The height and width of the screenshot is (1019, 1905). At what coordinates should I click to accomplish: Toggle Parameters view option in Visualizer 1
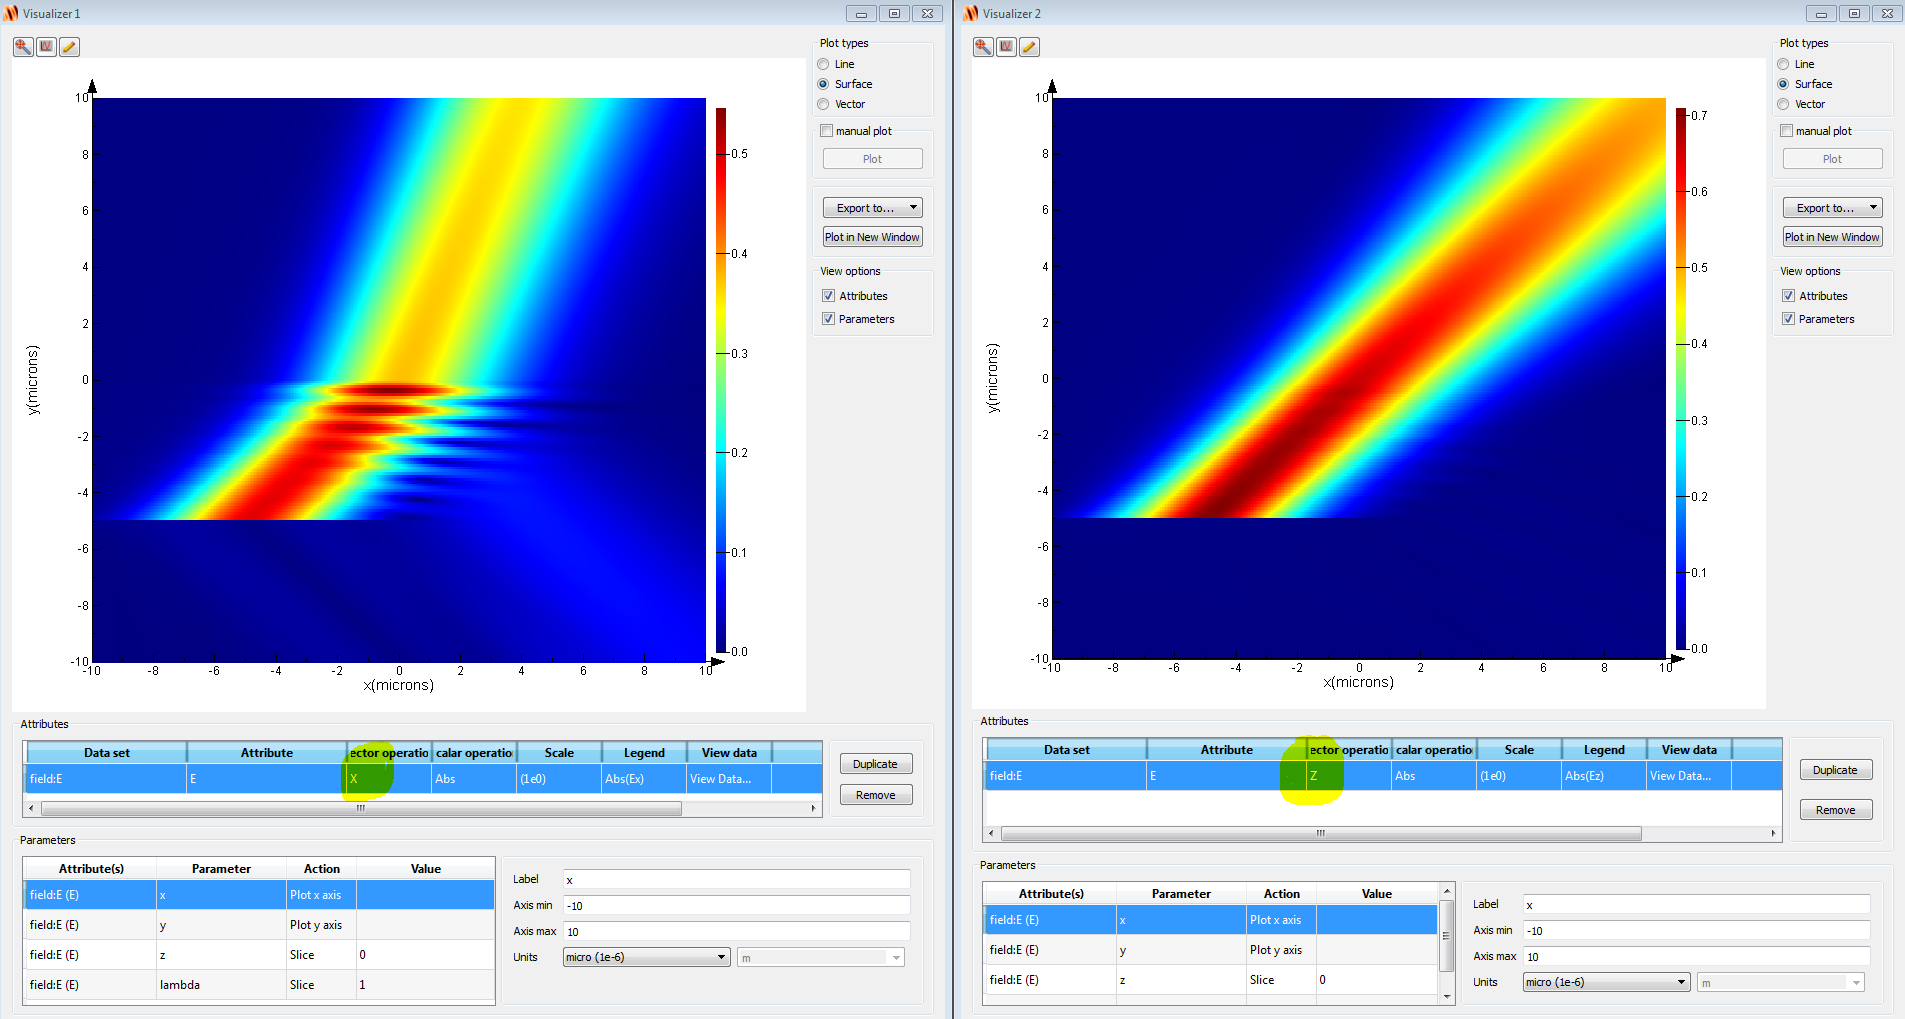coord(828,319)
